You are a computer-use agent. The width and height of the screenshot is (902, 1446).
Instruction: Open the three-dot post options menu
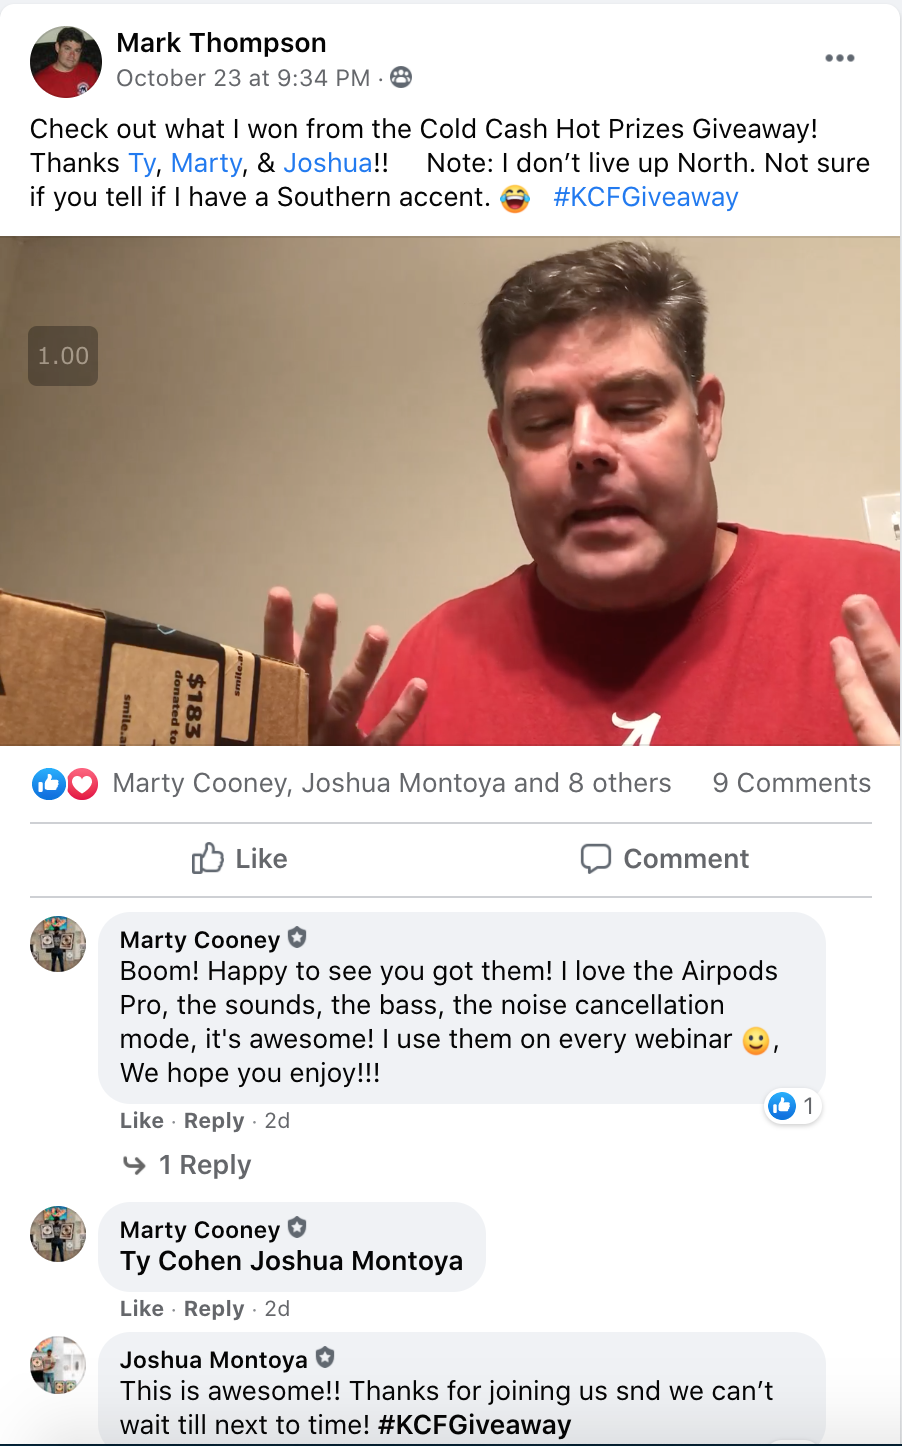pyautogui.click(x=839, y=58)
